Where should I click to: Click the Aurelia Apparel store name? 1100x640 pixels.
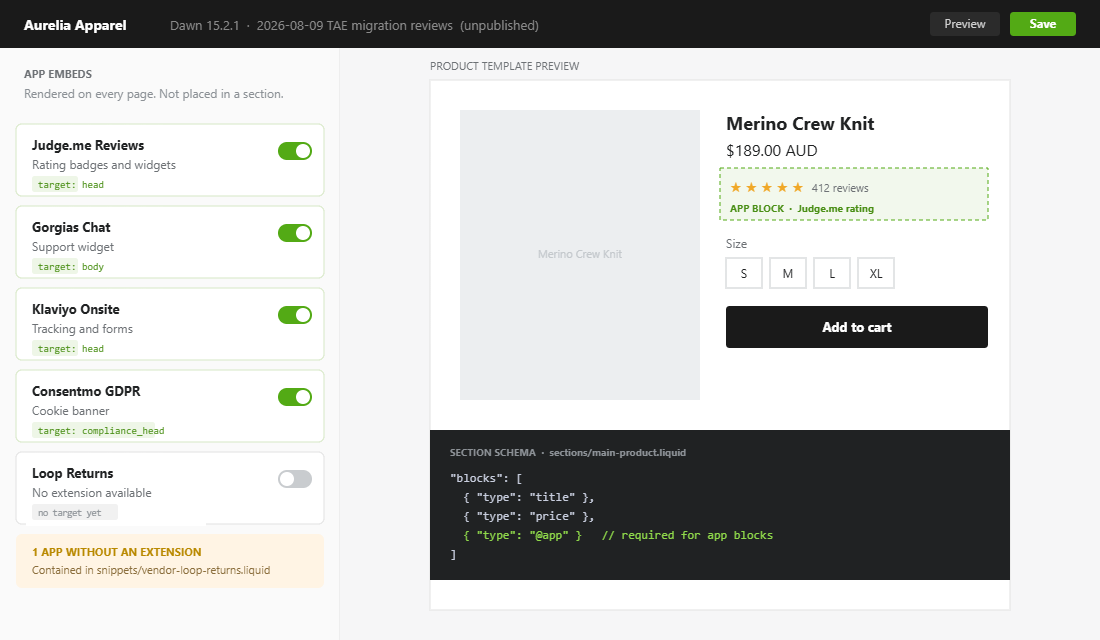click(75, 25)
